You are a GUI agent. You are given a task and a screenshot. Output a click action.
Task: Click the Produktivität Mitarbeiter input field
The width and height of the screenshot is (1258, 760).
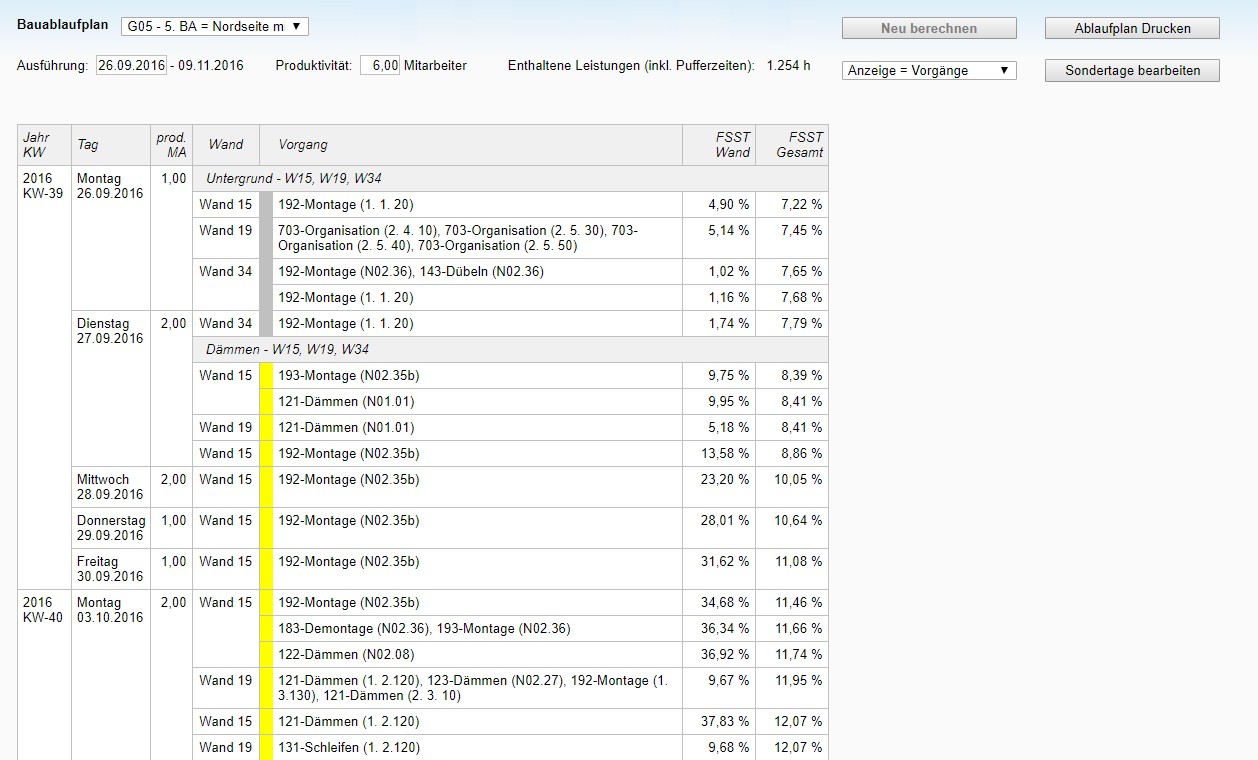pos(380,66)
